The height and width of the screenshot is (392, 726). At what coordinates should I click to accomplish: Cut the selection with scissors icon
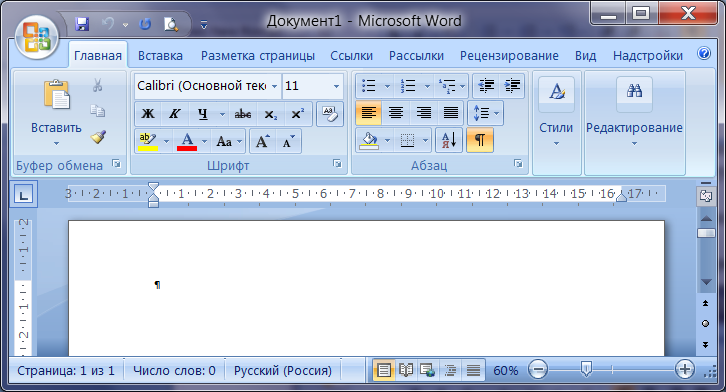(x=97, y=85)
